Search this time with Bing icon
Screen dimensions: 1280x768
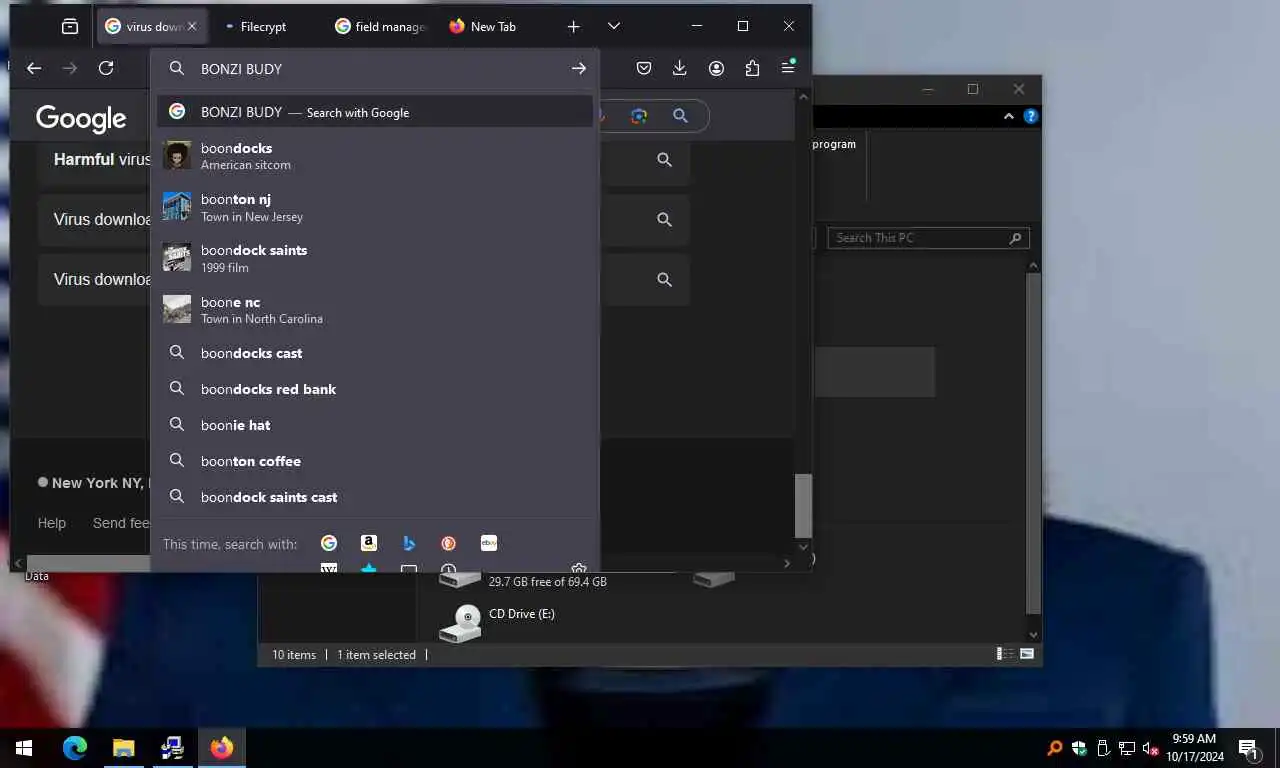[x=409, y=543]
